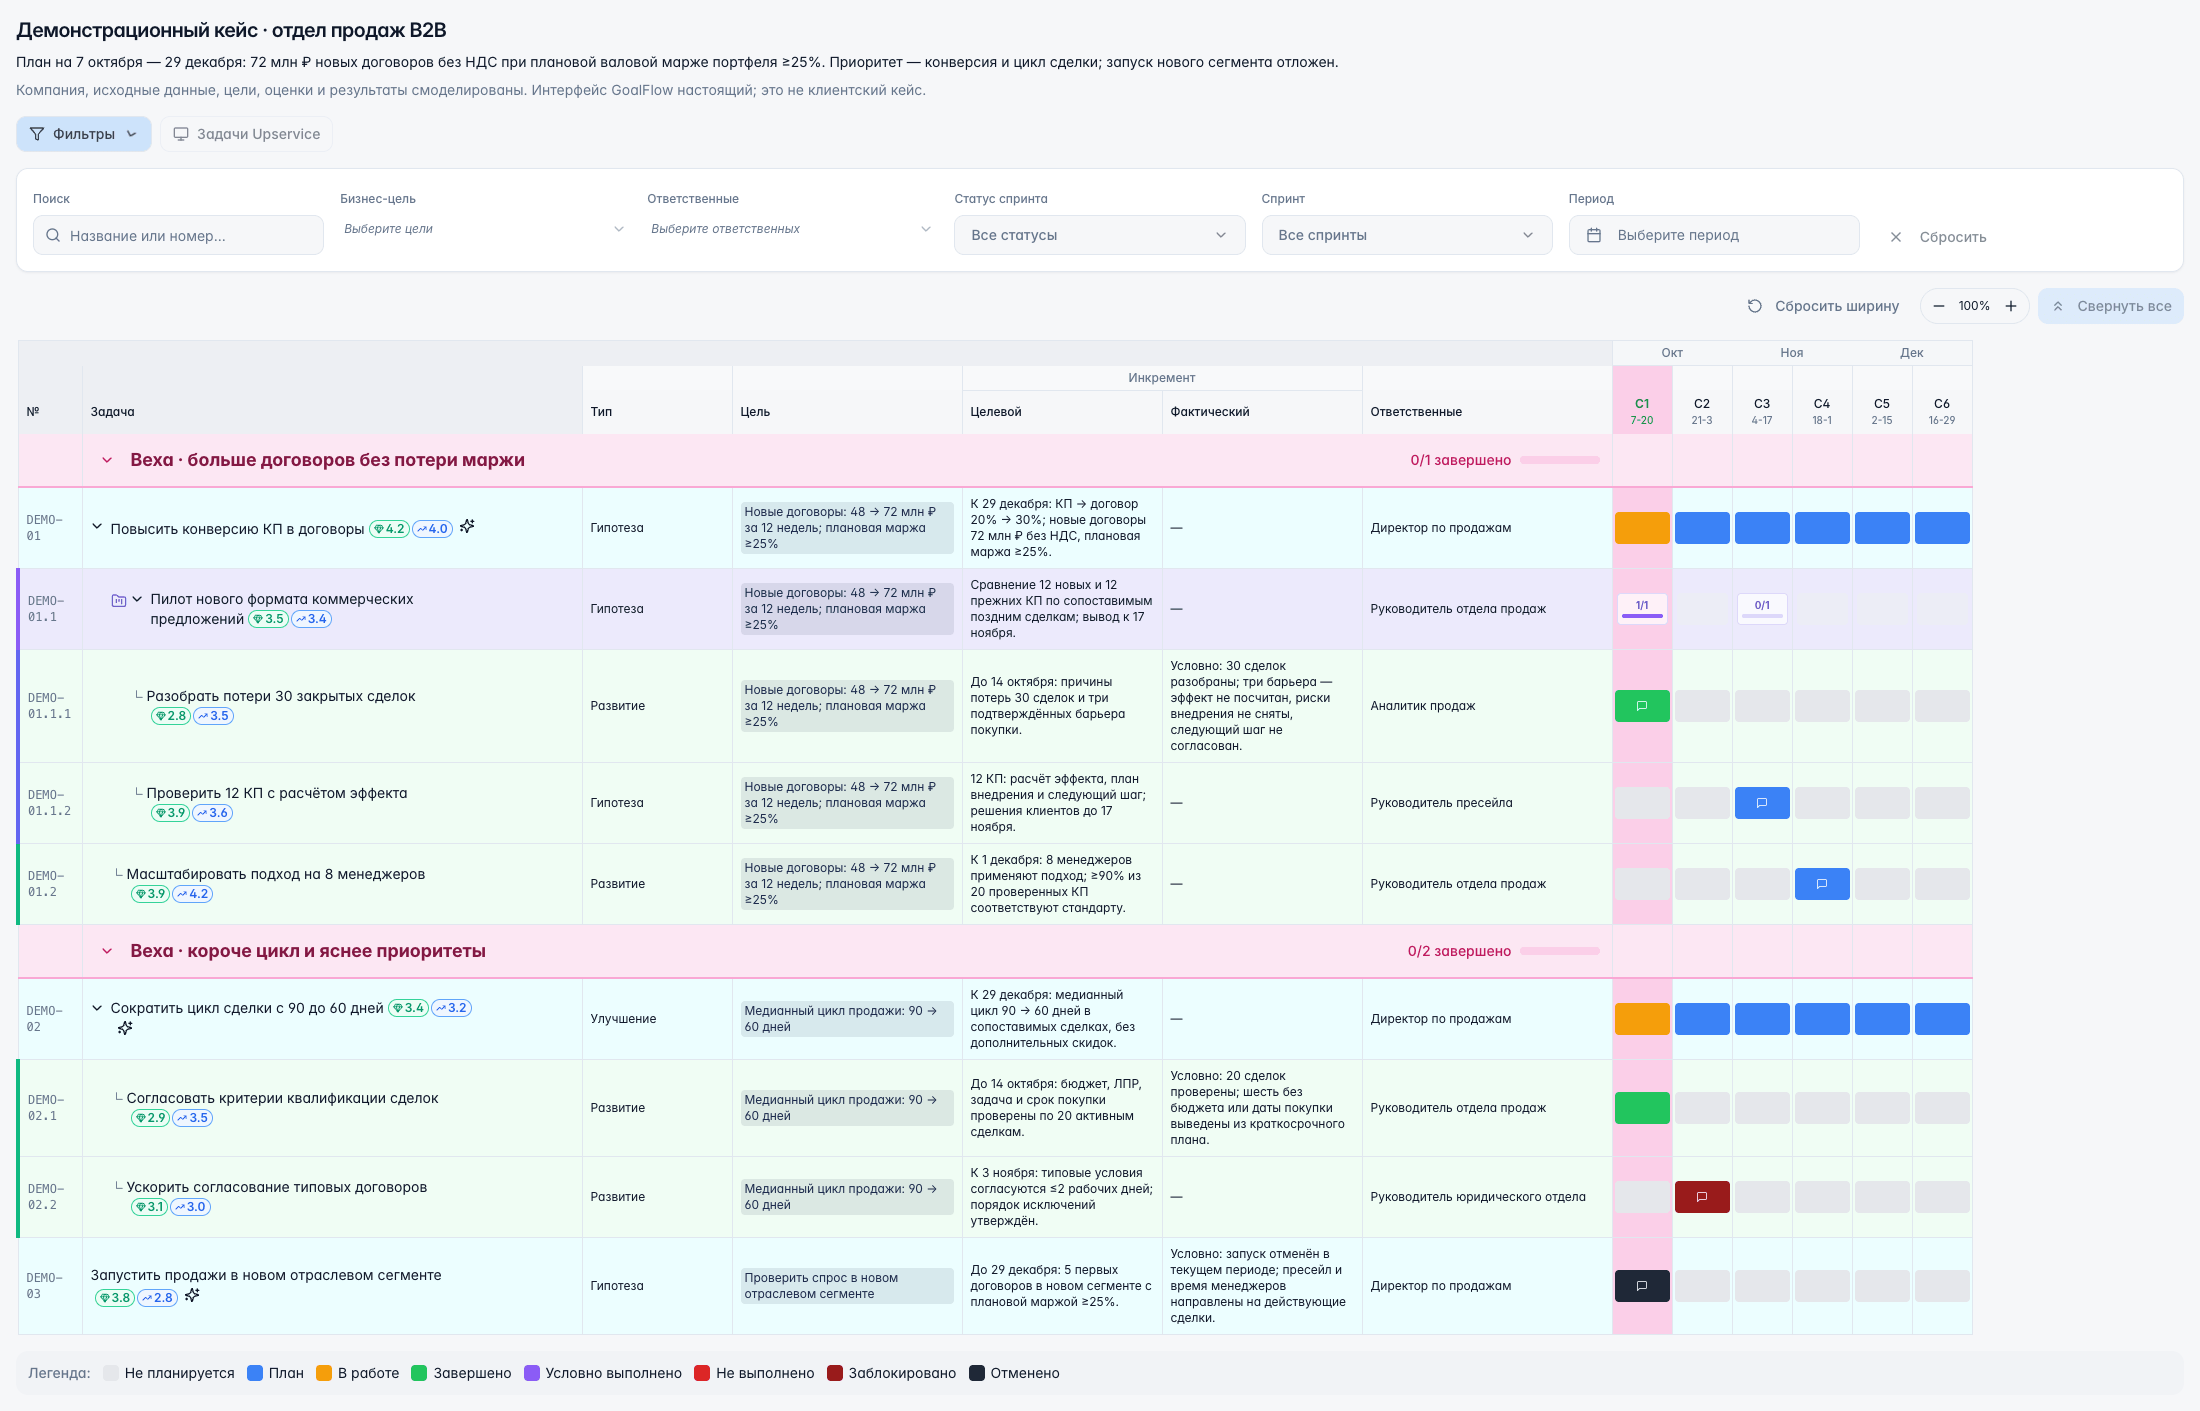Click 0/1 progress cell in Пилот row
2200x1411 pixels.
point(1762,607)
